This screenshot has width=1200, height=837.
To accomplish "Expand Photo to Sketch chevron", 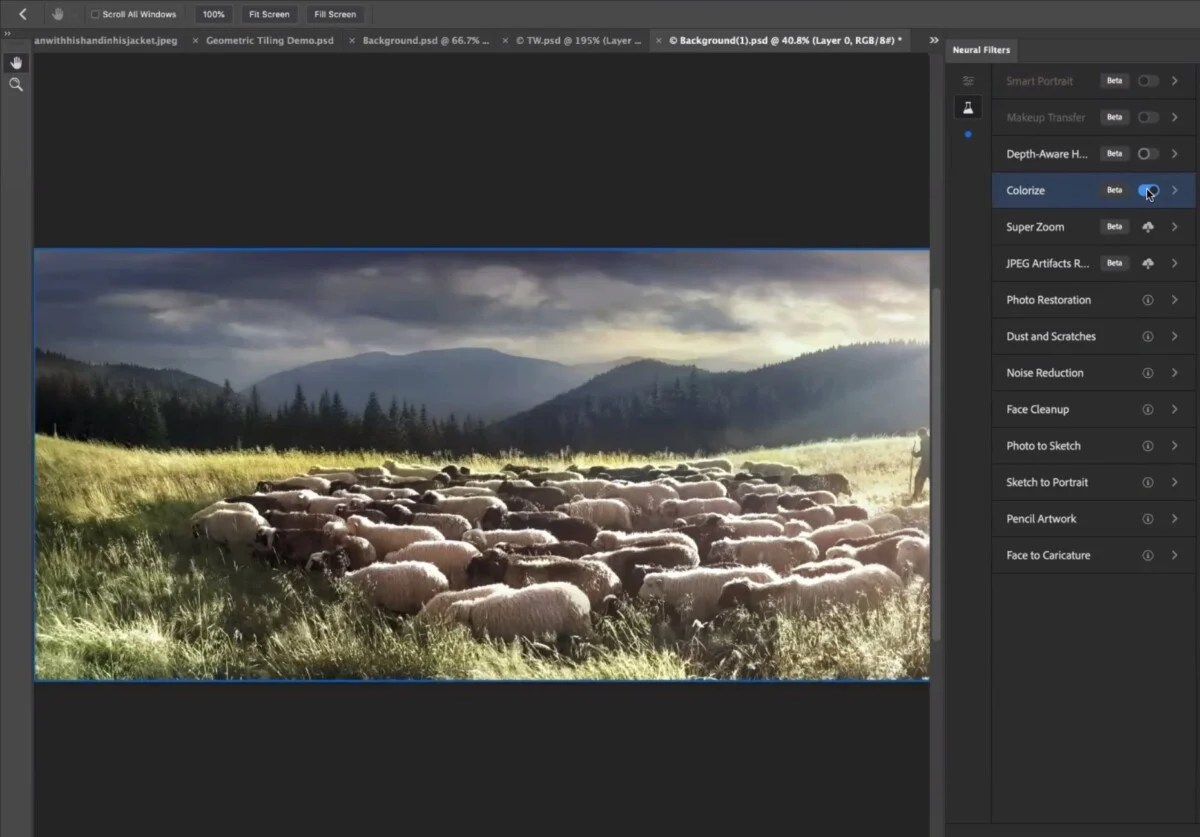I will coord(1175,446).
